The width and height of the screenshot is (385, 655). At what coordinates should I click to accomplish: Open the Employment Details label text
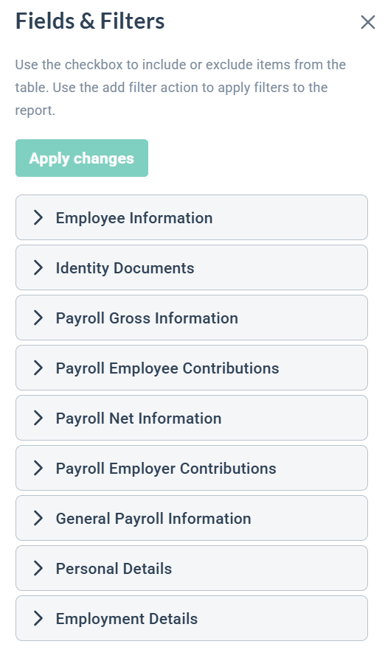point(127,619)
